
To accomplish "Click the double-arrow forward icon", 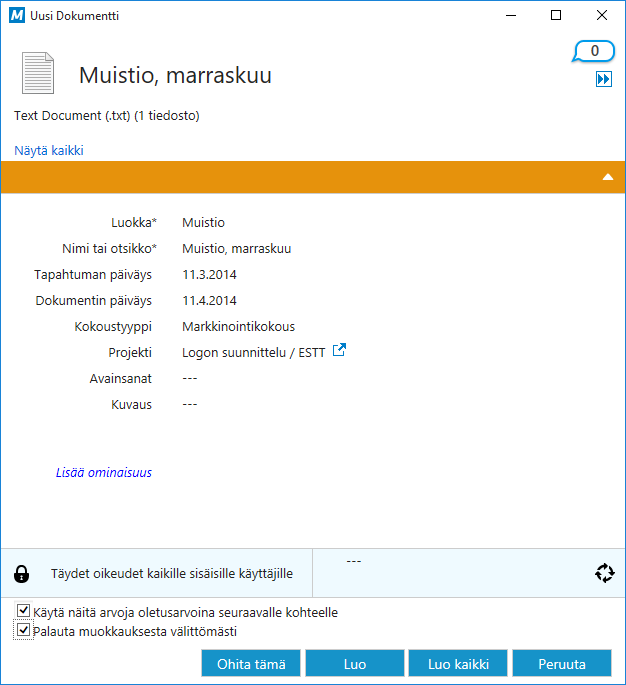I will click(603, 80).
